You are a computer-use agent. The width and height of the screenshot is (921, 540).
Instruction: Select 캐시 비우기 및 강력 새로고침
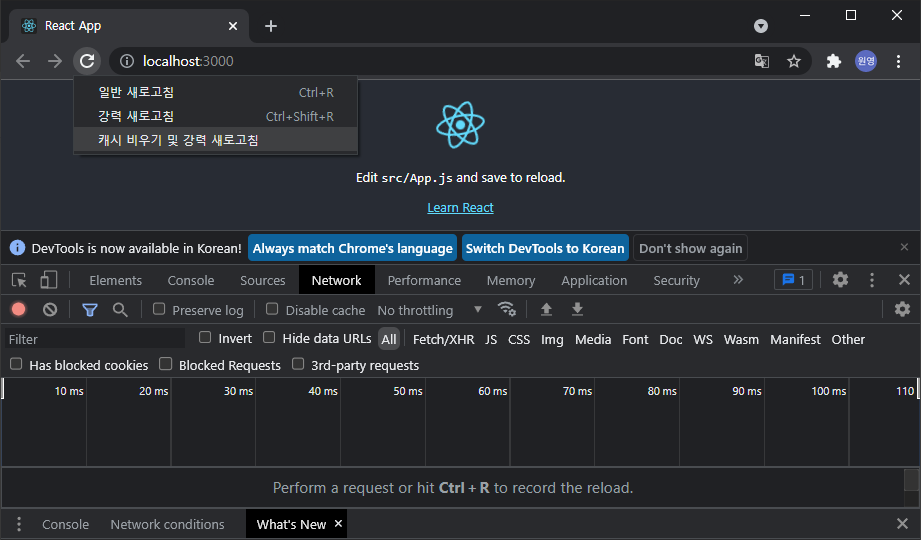[x=216, y=140]
